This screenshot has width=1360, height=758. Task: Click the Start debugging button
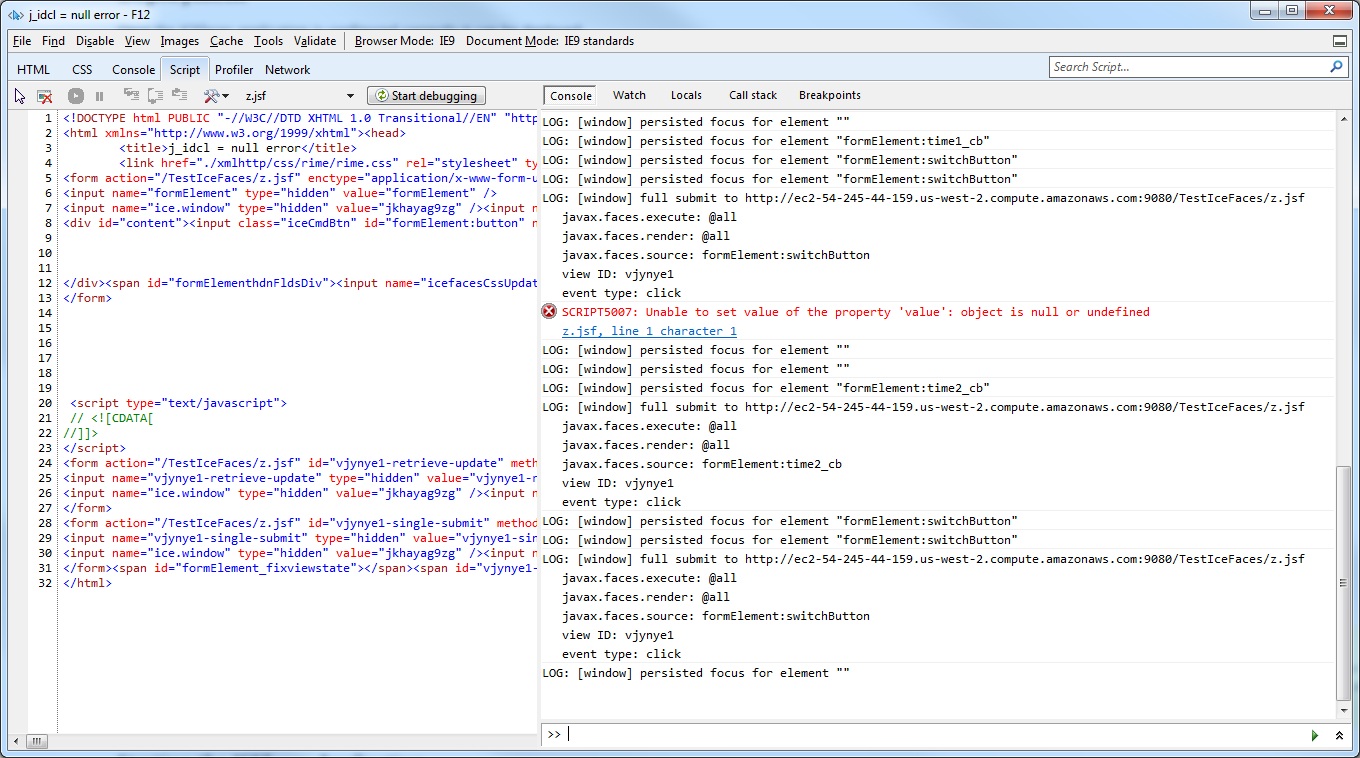(x=427, y=96)
